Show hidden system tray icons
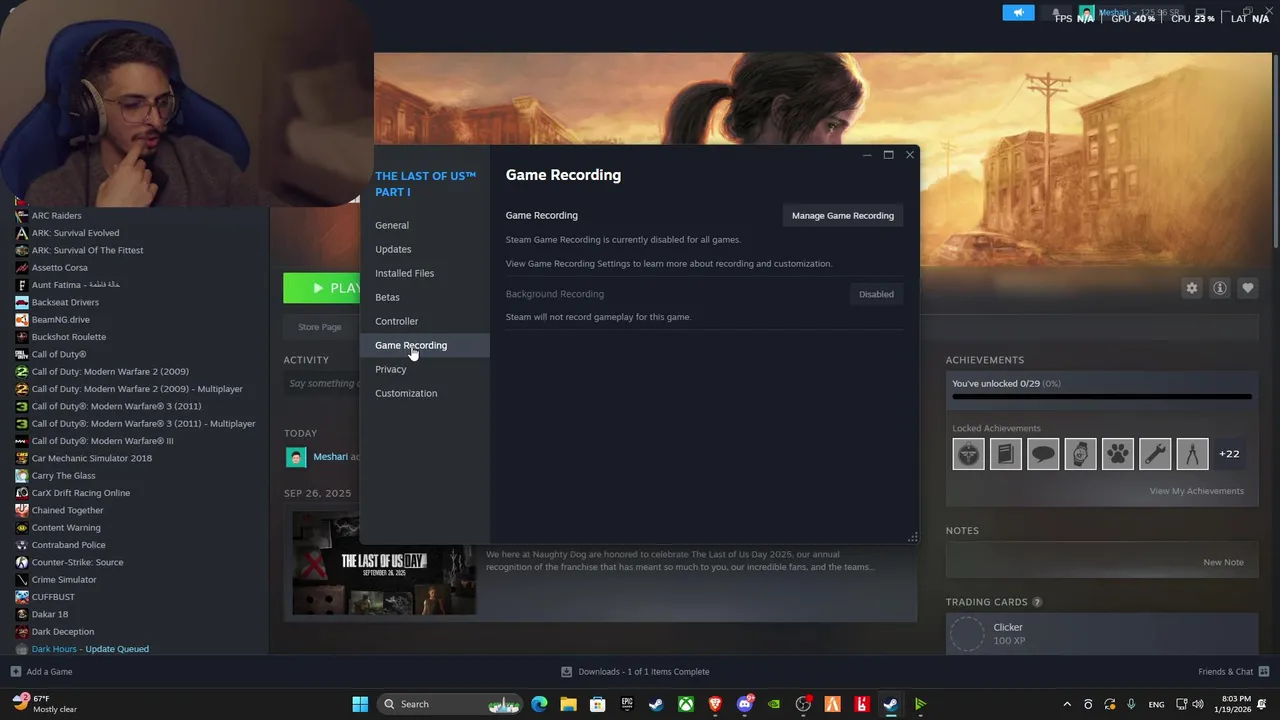1280x720 pixels. pyautogui.click(x=1066, y=704)
